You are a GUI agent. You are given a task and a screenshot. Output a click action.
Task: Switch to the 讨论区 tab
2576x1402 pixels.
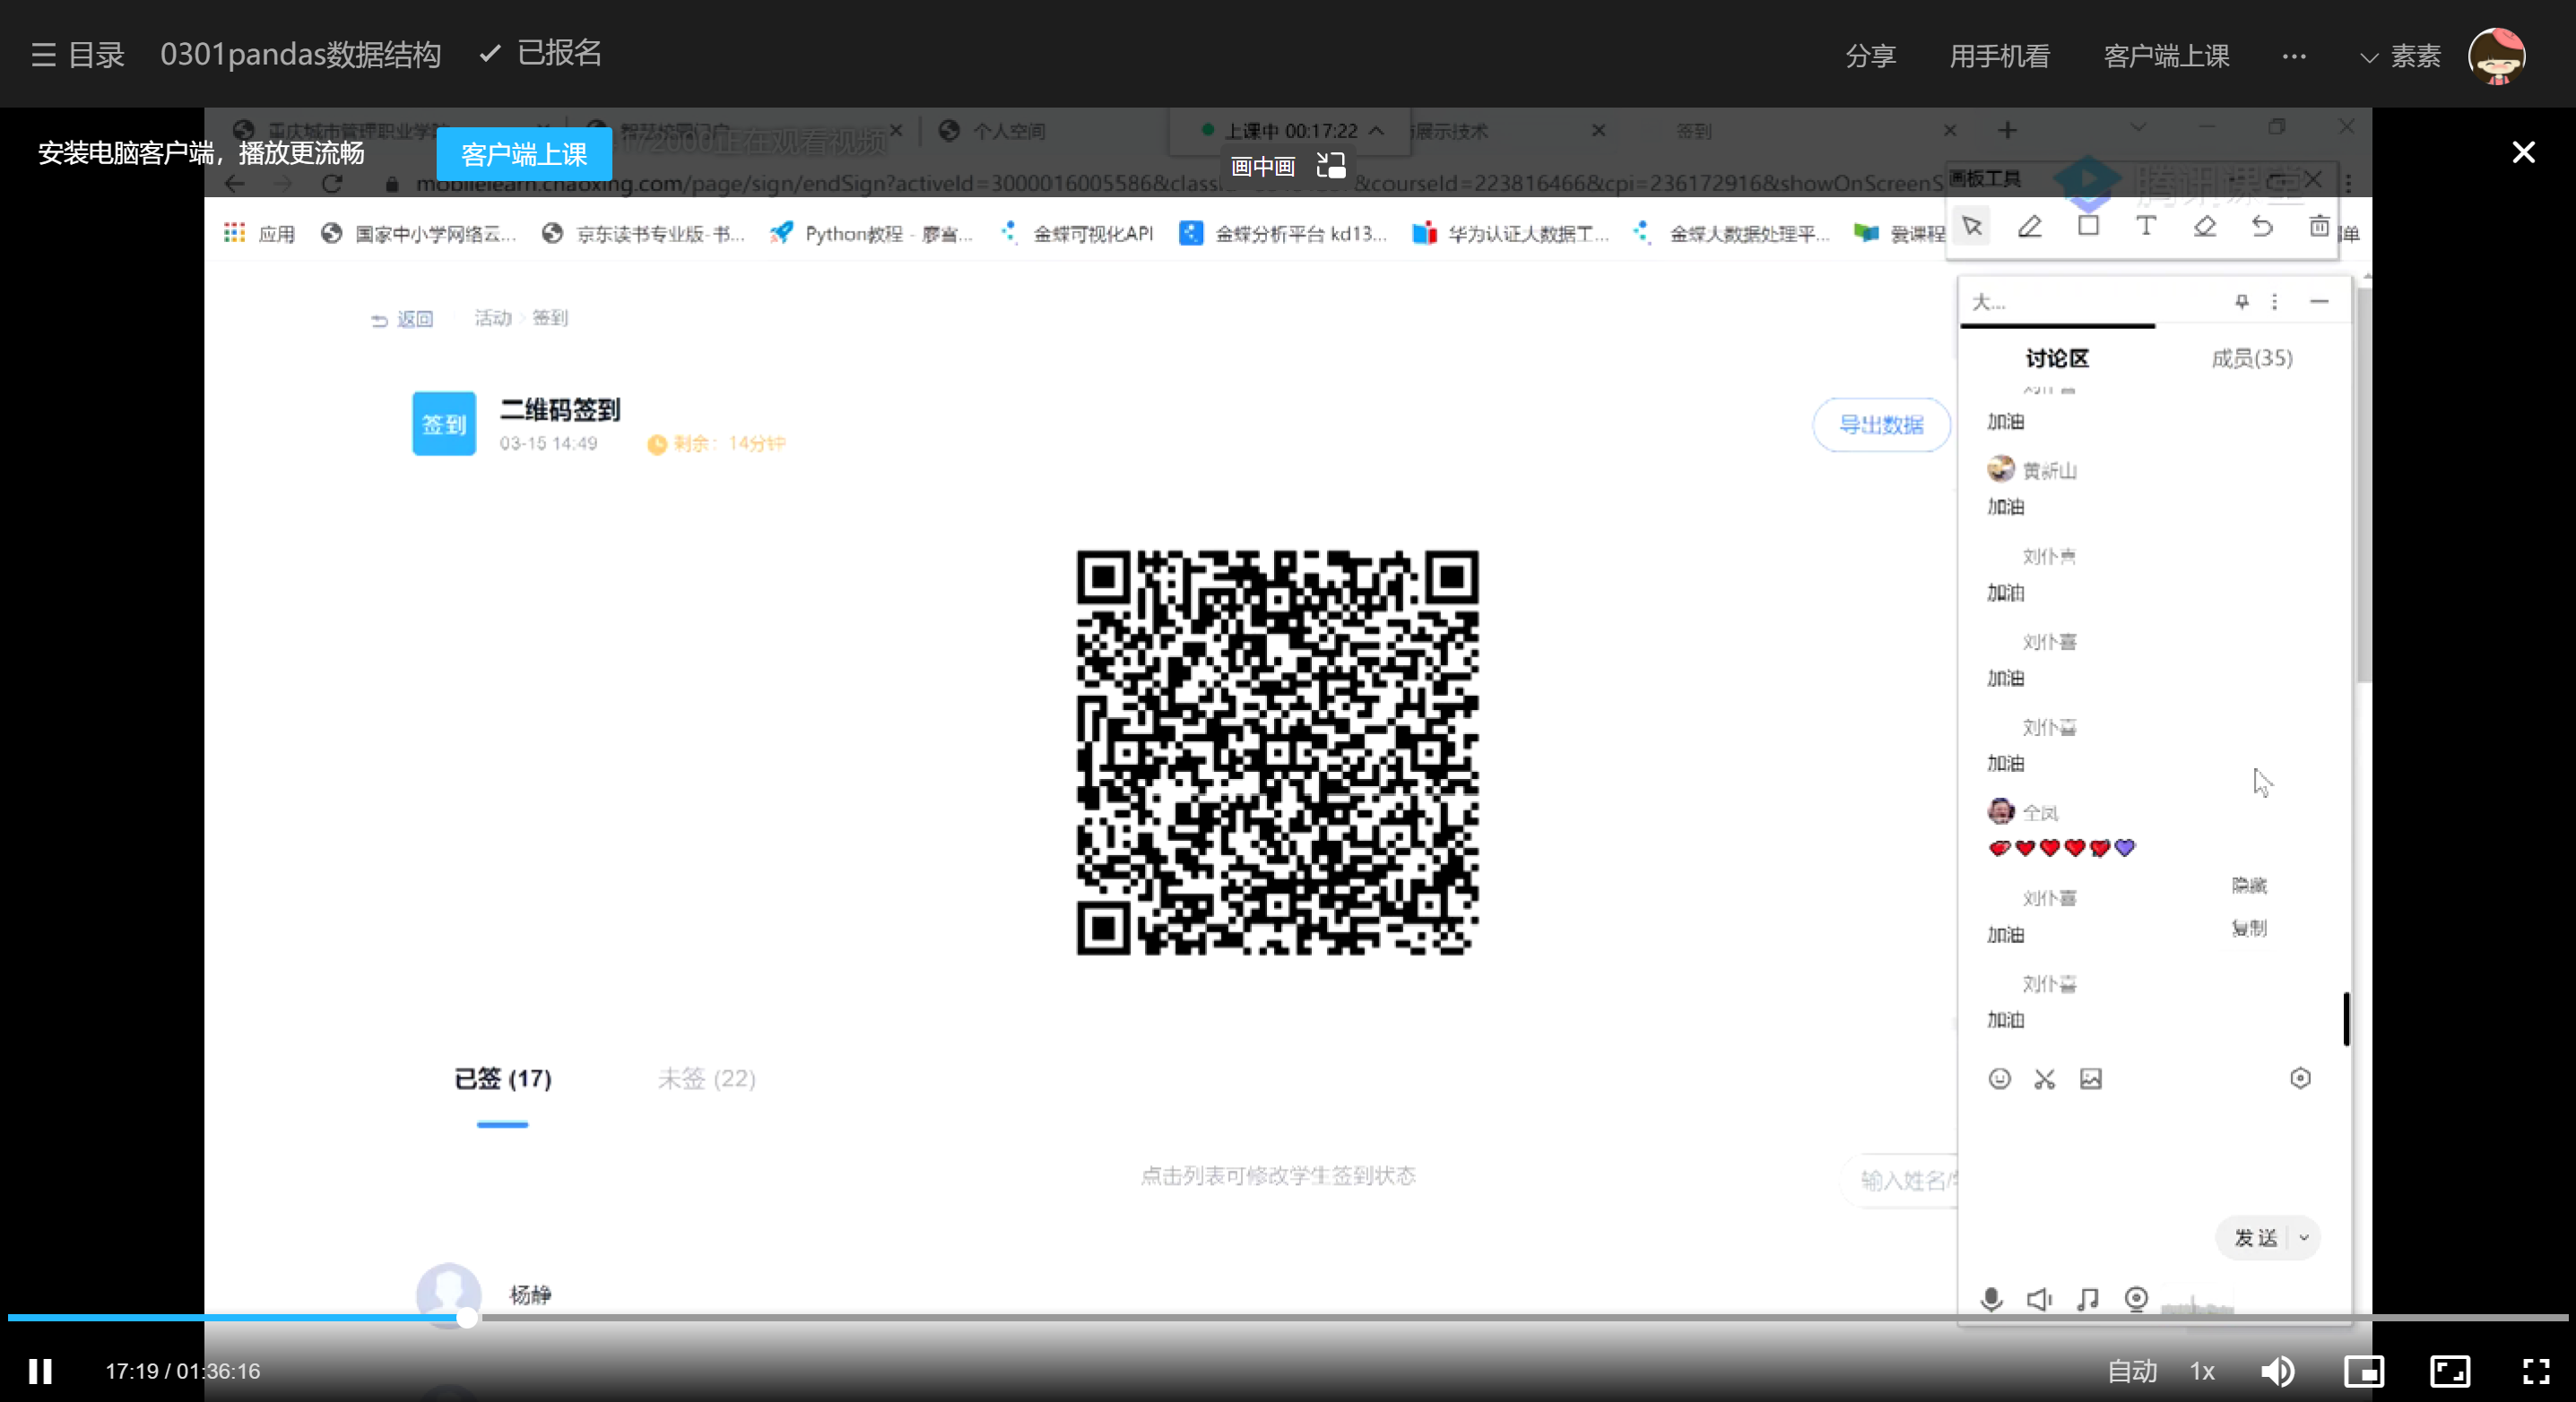coord(2057,358)
